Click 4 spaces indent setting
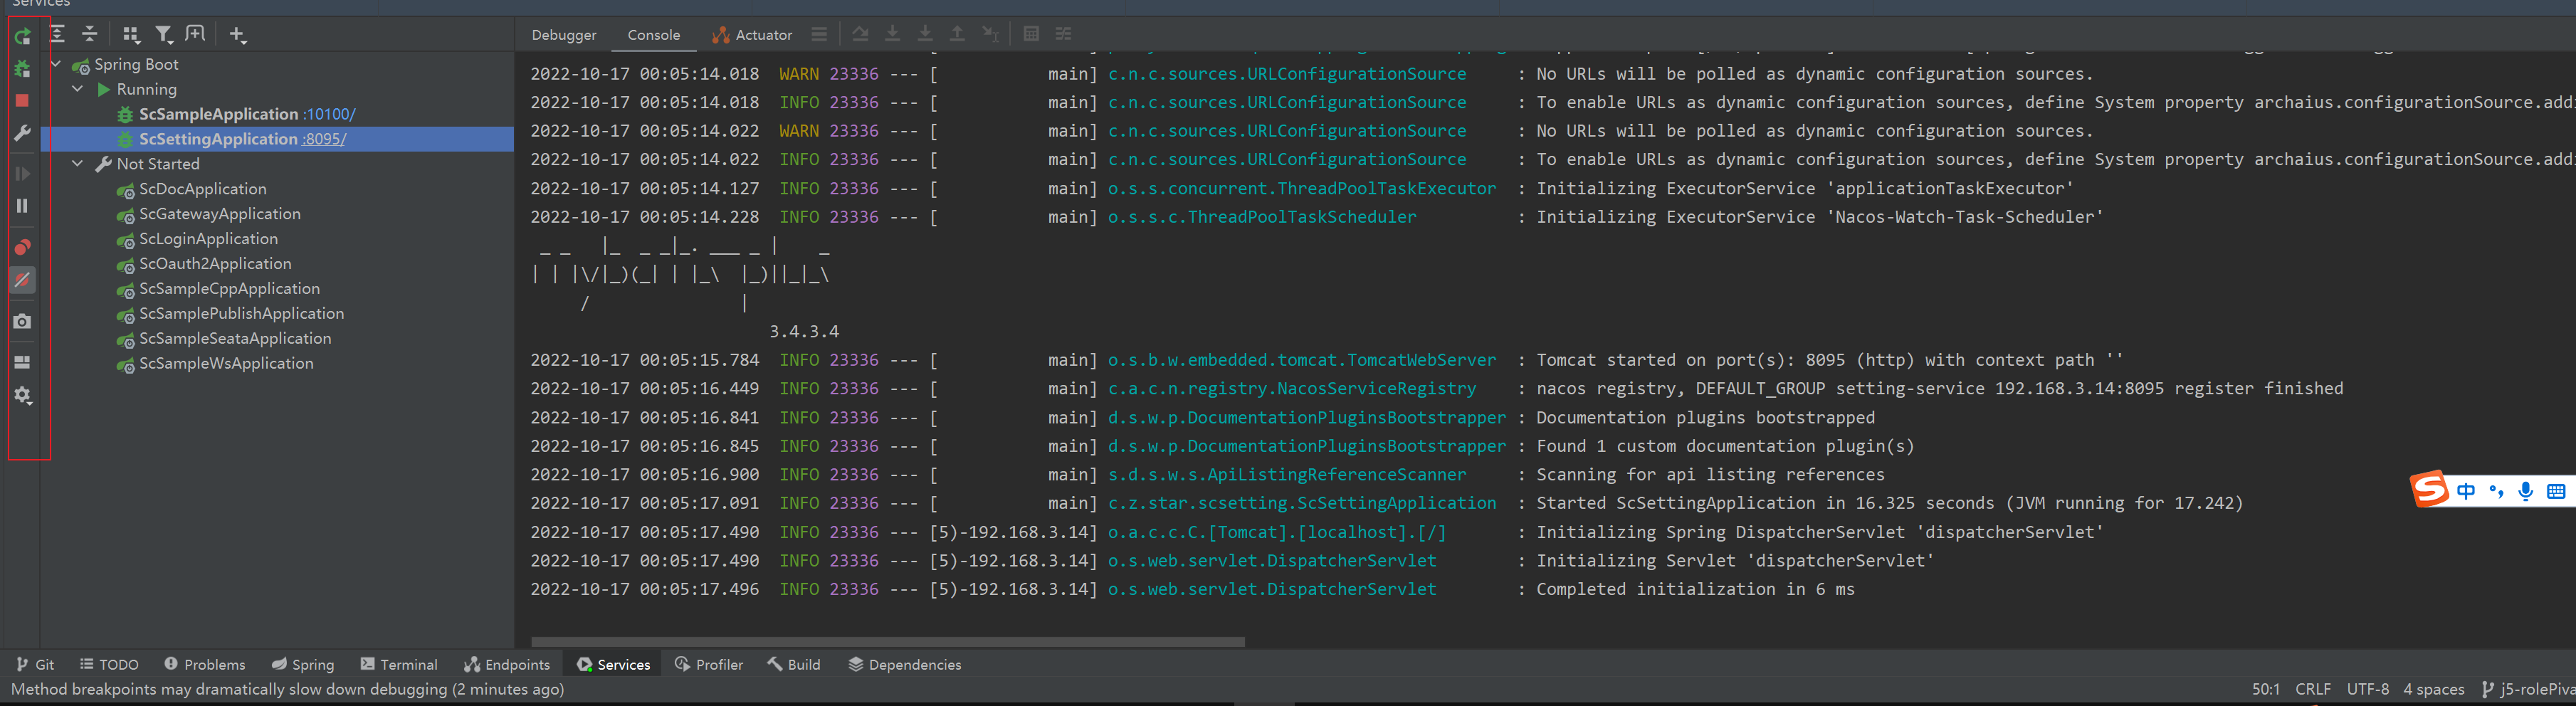The height and width of the screenshot is (706, 2576). (x=2434, y=689)
